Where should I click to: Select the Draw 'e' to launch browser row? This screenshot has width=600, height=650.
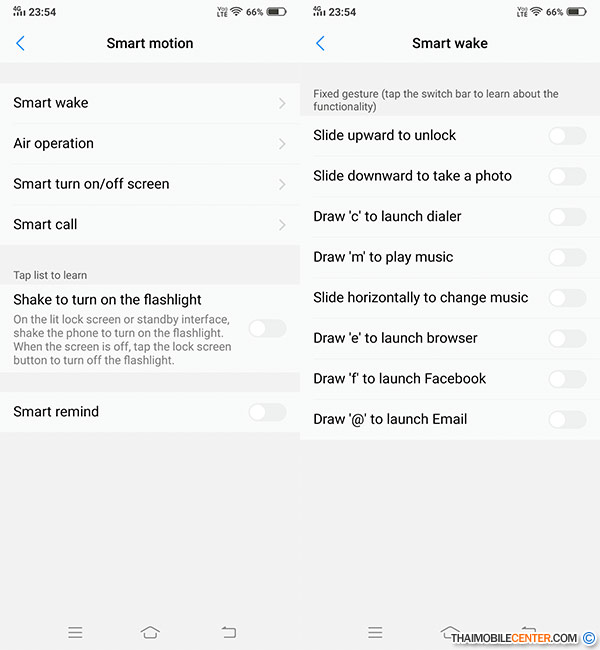[450, 338]
